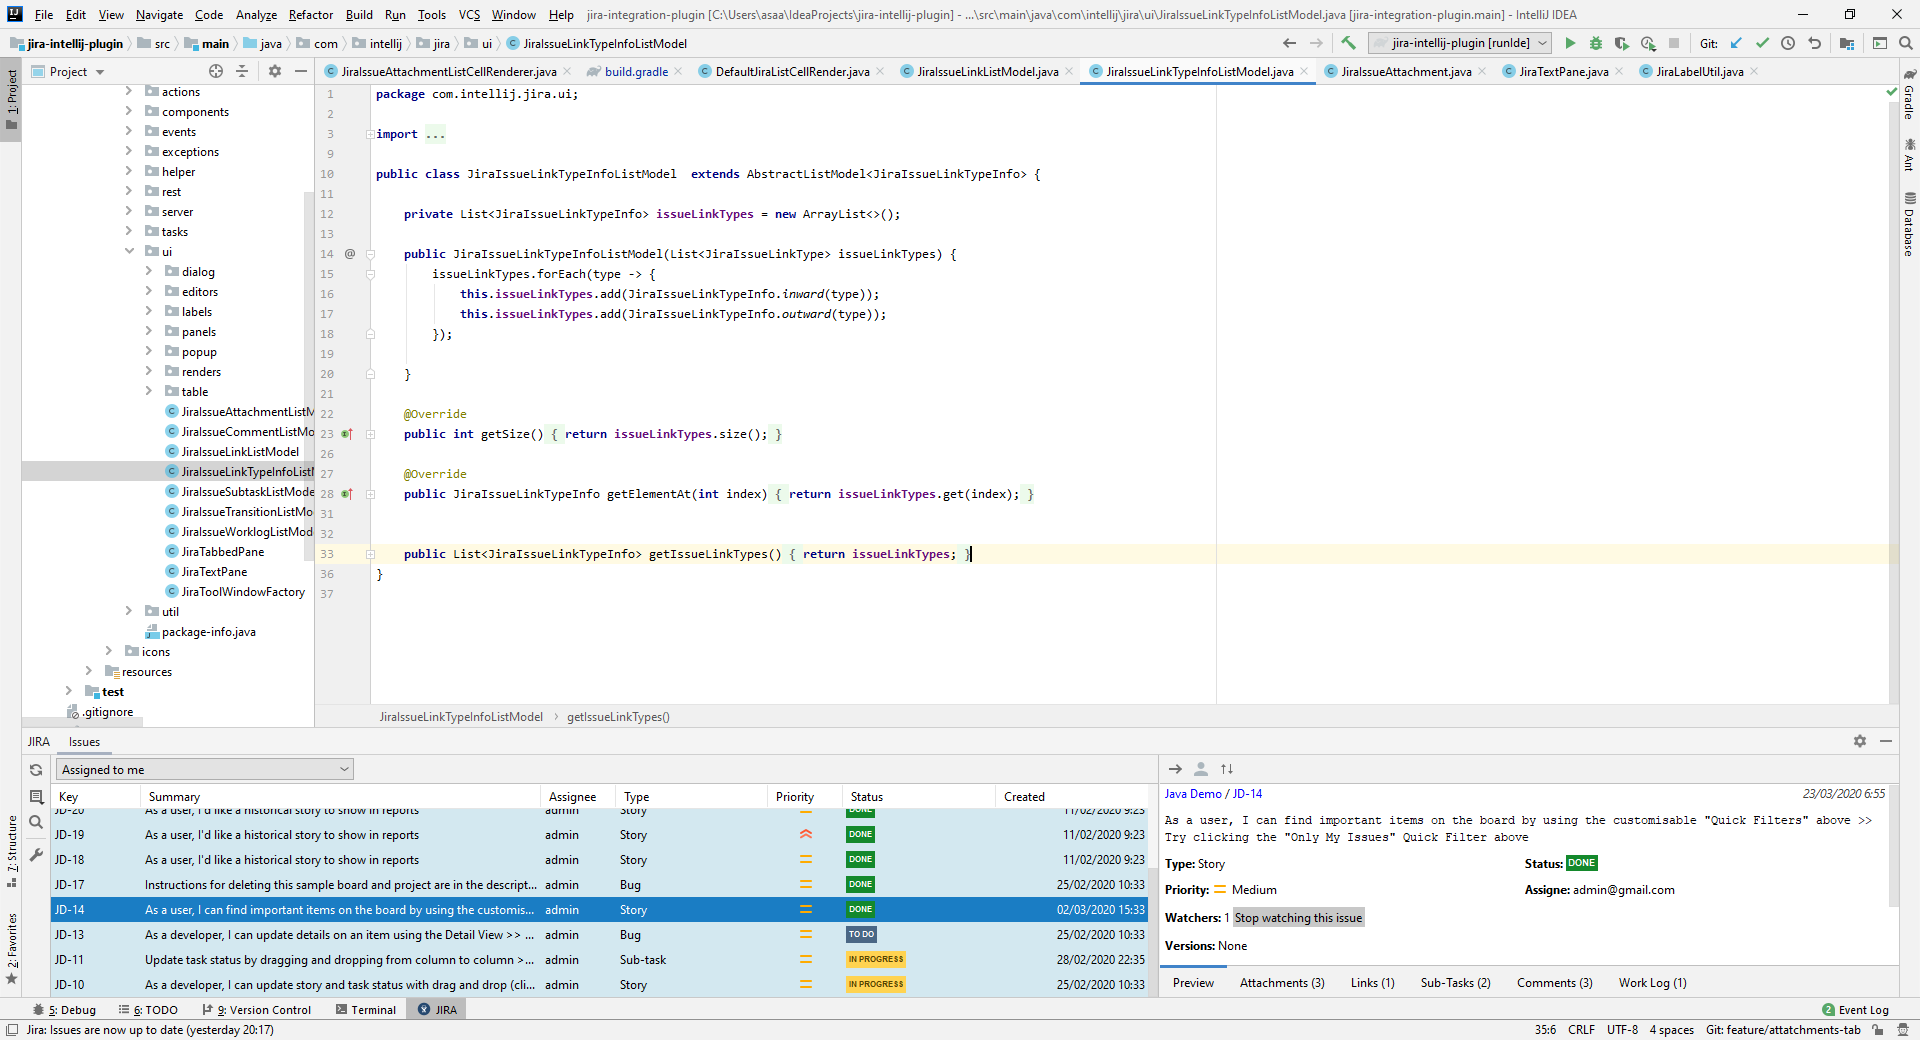The height and width of the screenshot is (1040, 1920).
Task: Open the Work Log (1) tab
Action: tap(1652, 983)
